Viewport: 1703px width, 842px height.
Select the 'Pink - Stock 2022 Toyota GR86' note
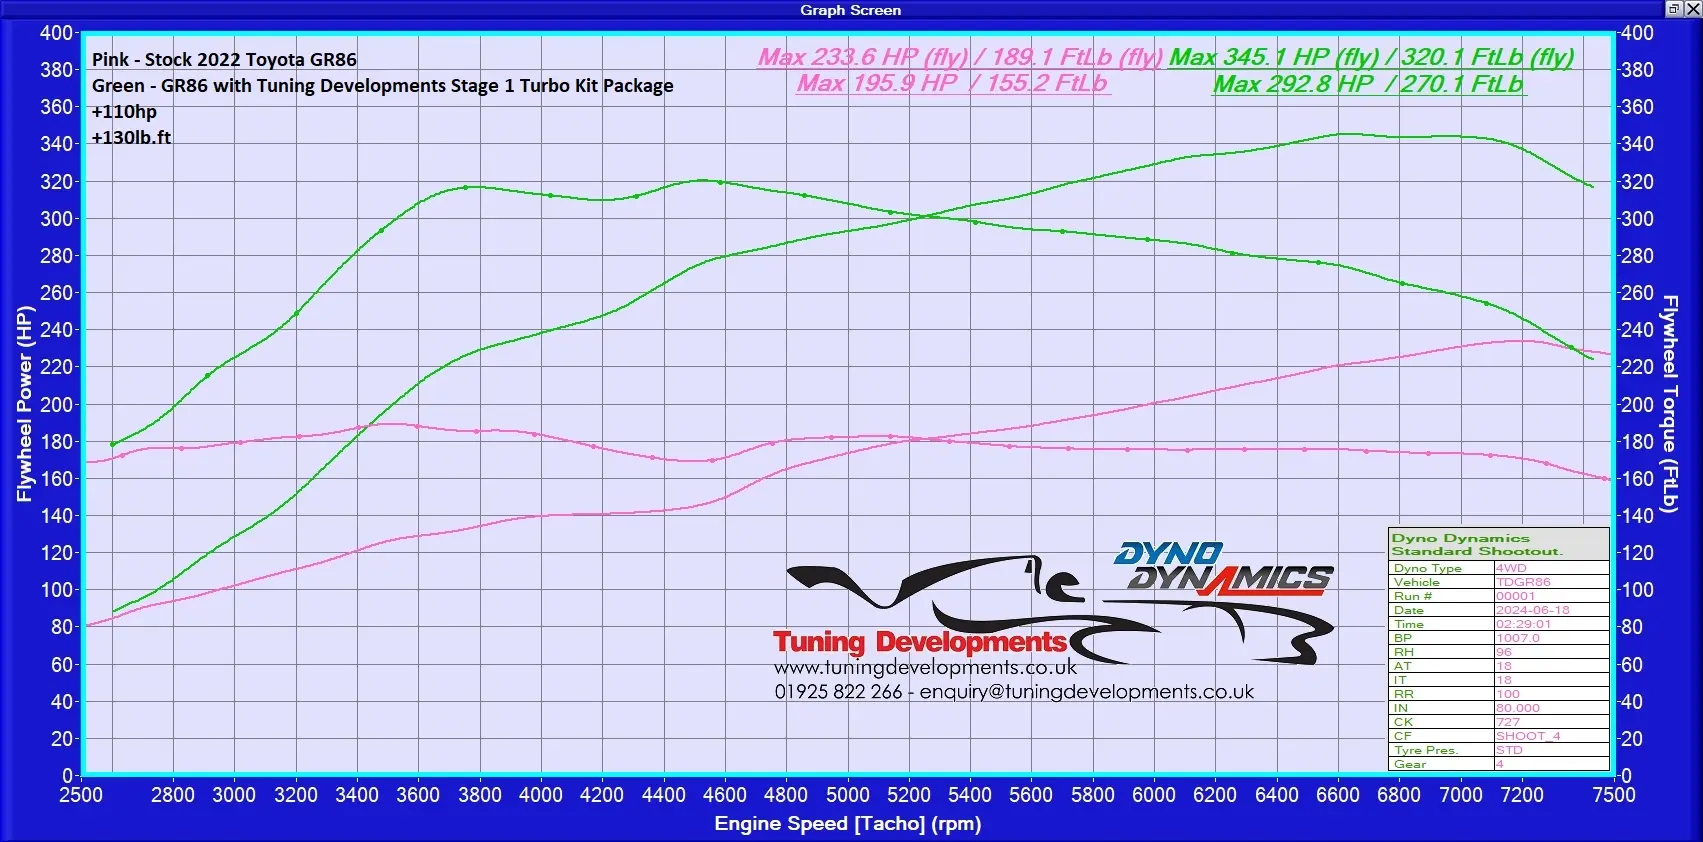point(224,60)
